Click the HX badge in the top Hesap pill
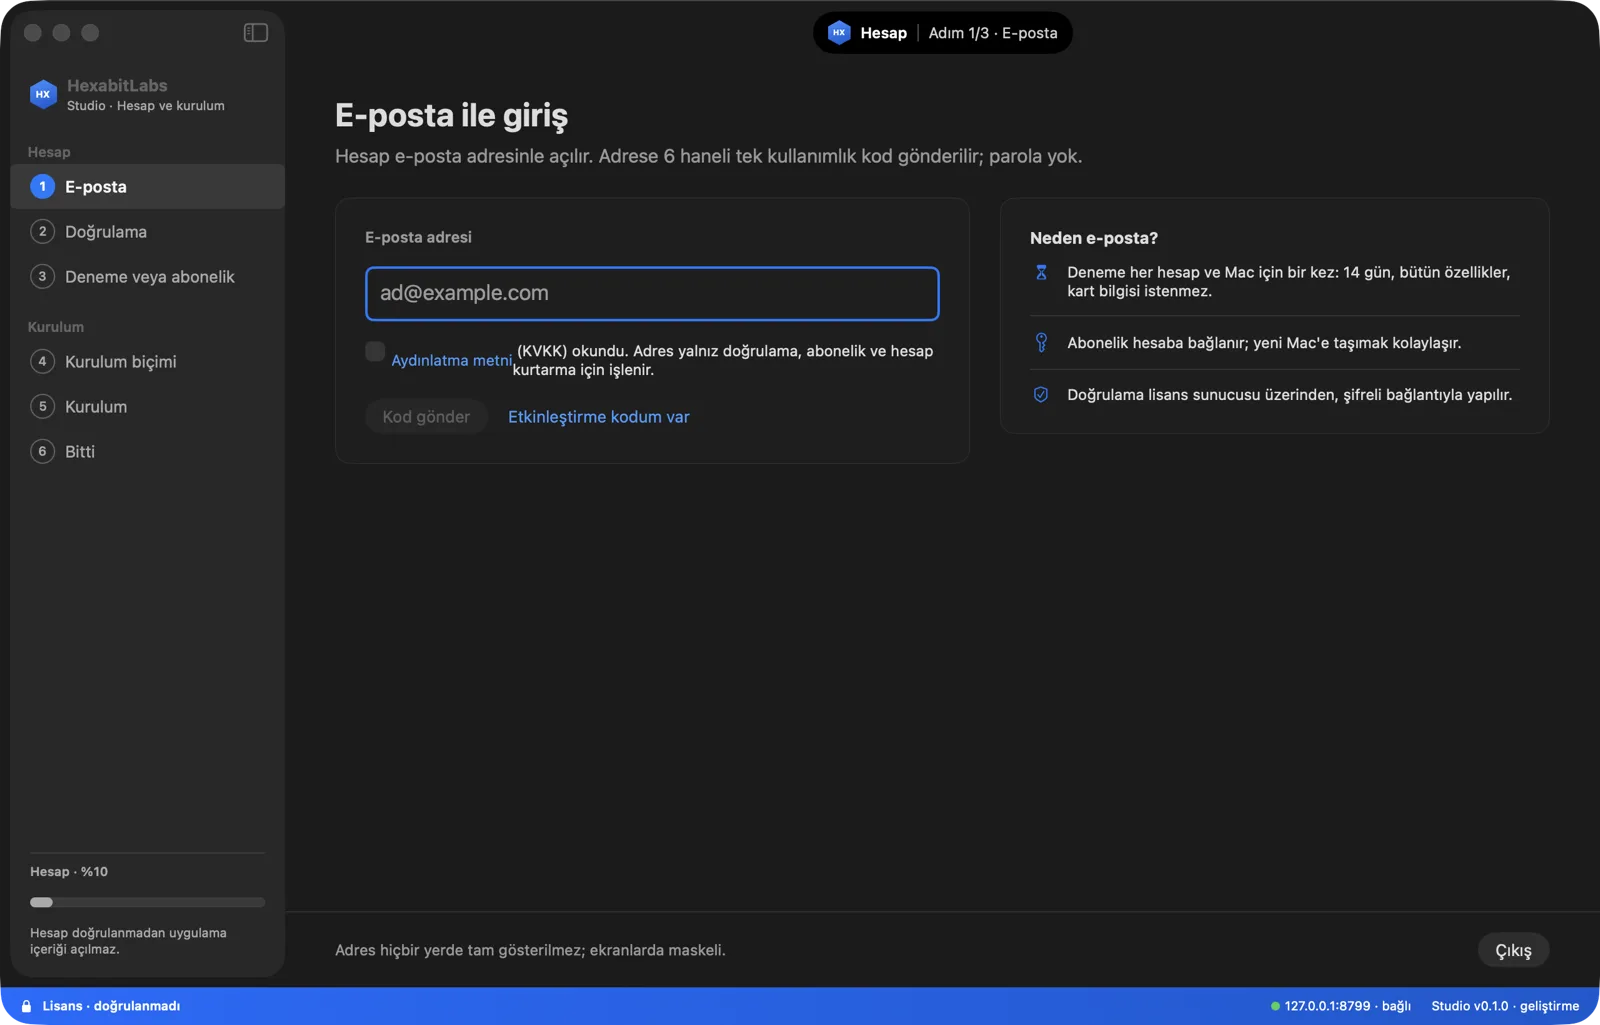This screenshot has height=1025, width=1600. [839, 33]
